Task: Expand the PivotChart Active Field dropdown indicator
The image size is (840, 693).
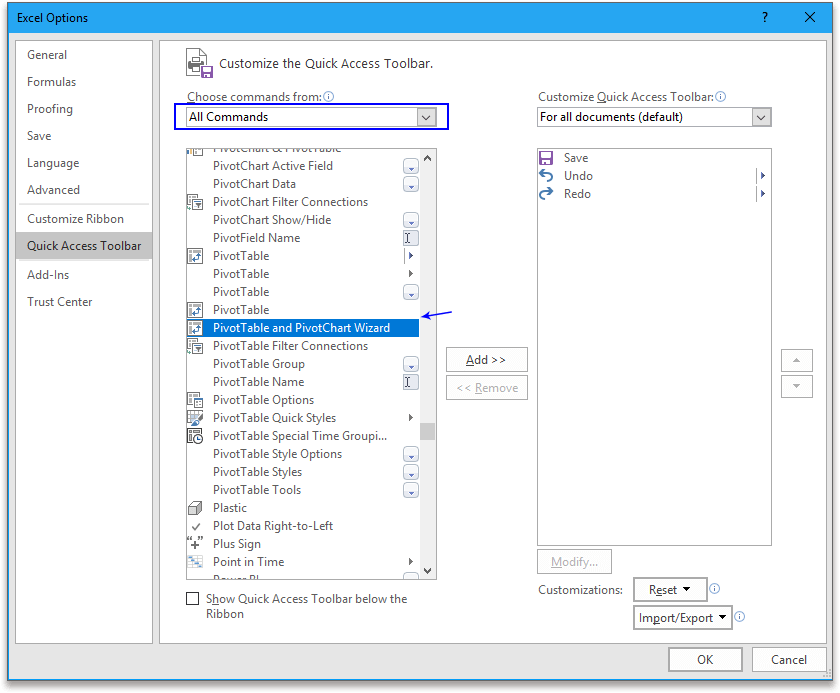Action: tap(410, 166)
